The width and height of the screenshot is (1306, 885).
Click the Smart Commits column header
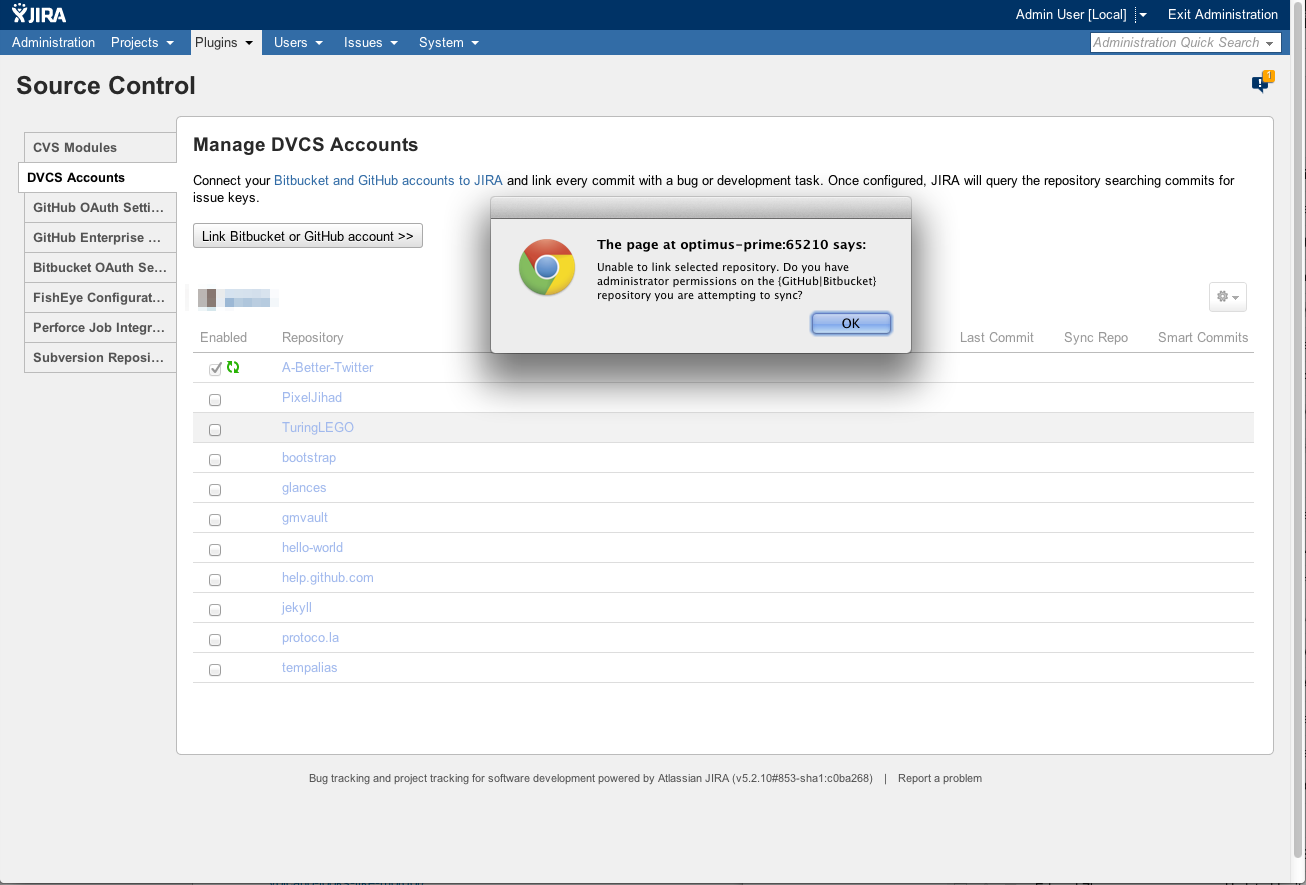[x=1203, y=337]
